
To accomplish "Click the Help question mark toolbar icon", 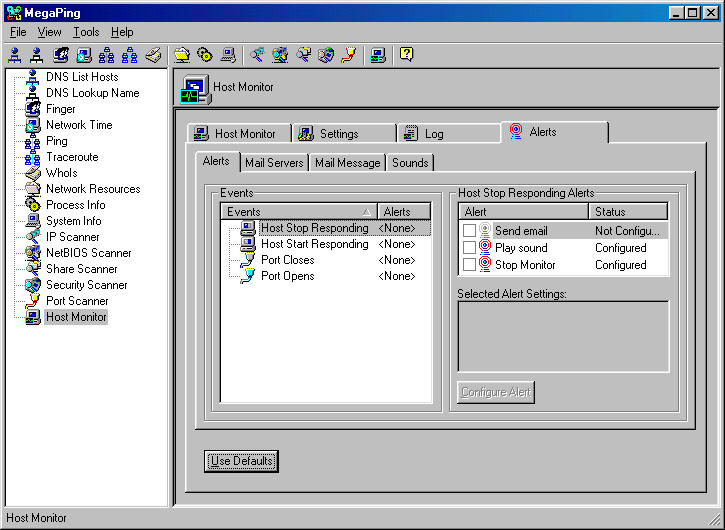I will point(406,55).
